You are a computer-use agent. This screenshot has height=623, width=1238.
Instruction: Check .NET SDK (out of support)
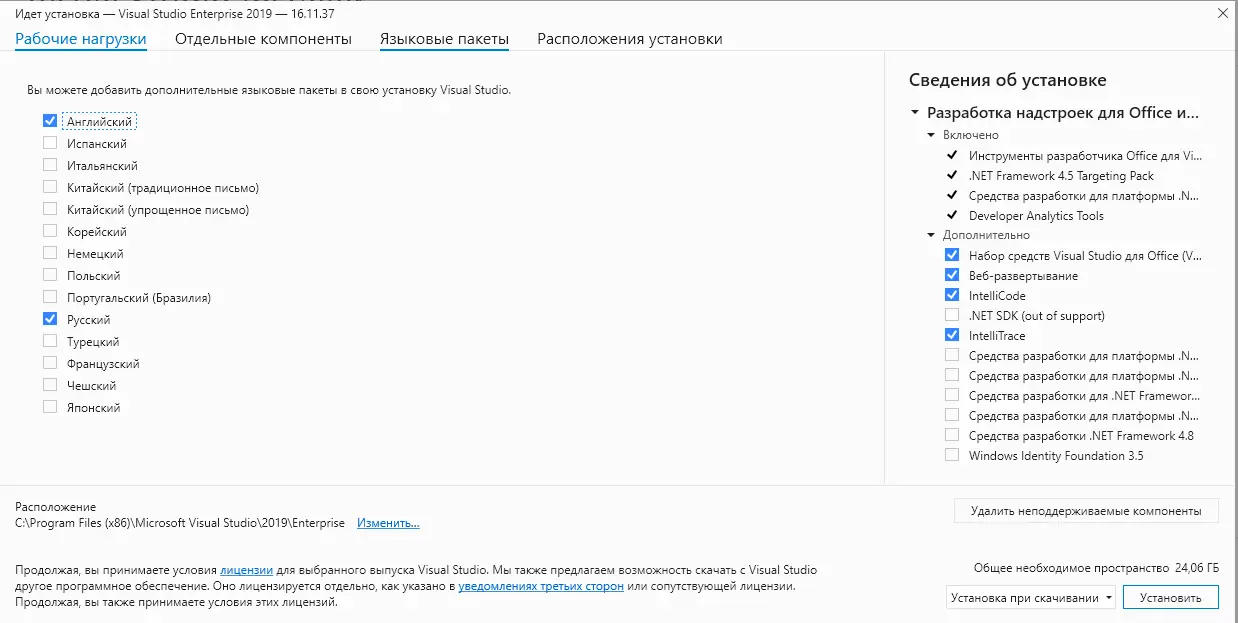coord(952,316)
